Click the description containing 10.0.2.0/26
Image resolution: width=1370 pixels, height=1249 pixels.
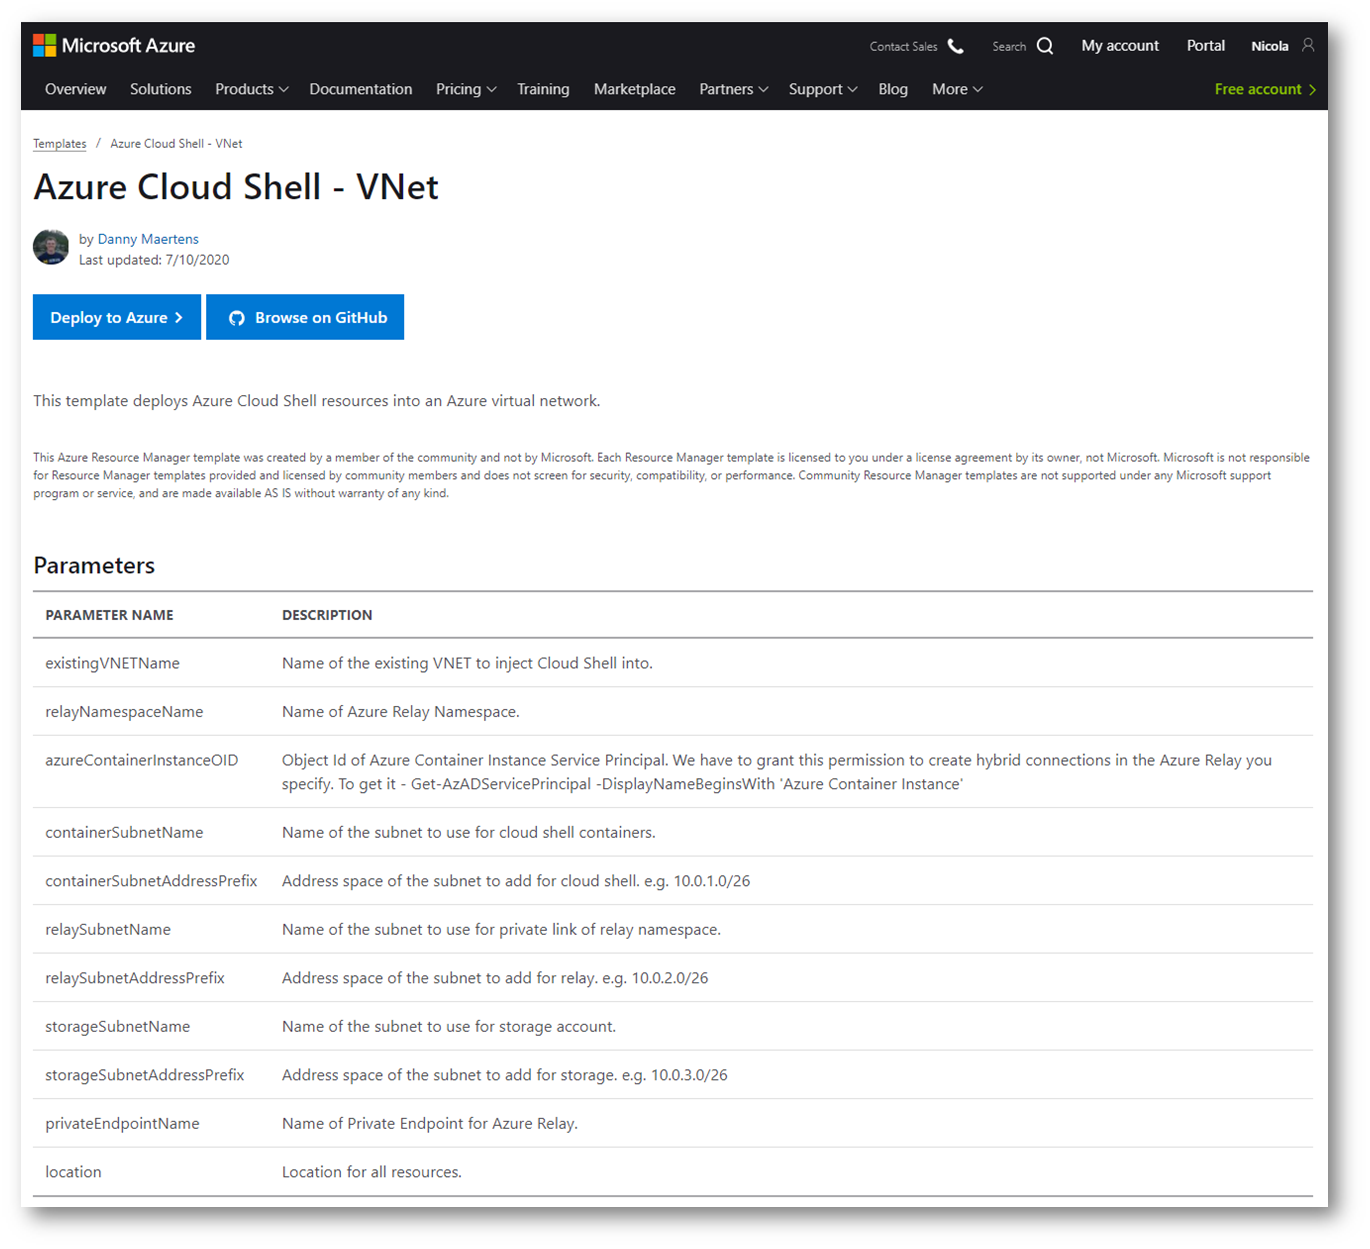(x=495, y=978)
